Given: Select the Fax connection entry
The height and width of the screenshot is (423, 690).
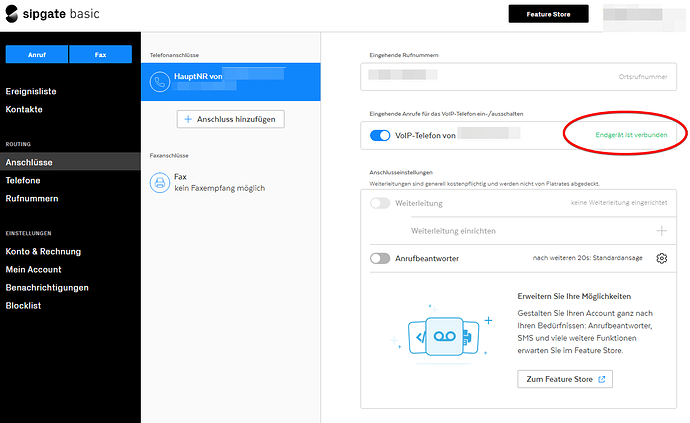Looking at the screenshot, I should 231,182.
